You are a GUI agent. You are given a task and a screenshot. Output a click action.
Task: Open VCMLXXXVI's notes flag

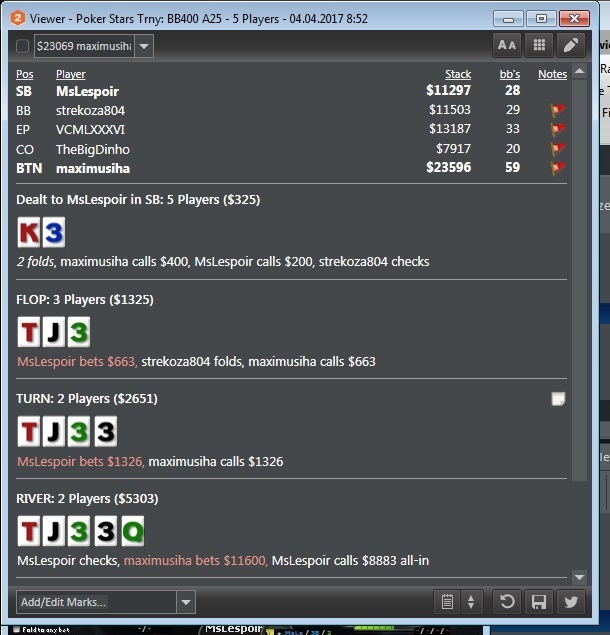[x=558, y=129]
